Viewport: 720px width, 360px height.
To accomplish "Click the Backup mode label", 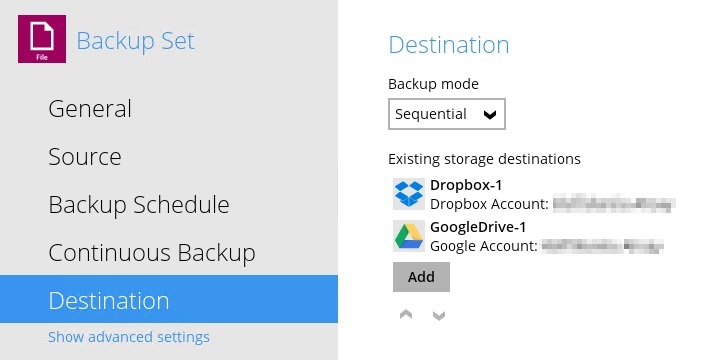I will pyautogui.click(x=433, y=84).
